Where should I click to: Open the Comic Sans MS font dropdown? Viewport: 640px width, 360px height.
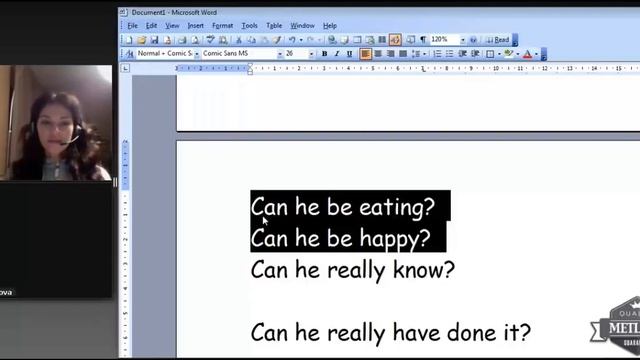coord(280,54)
